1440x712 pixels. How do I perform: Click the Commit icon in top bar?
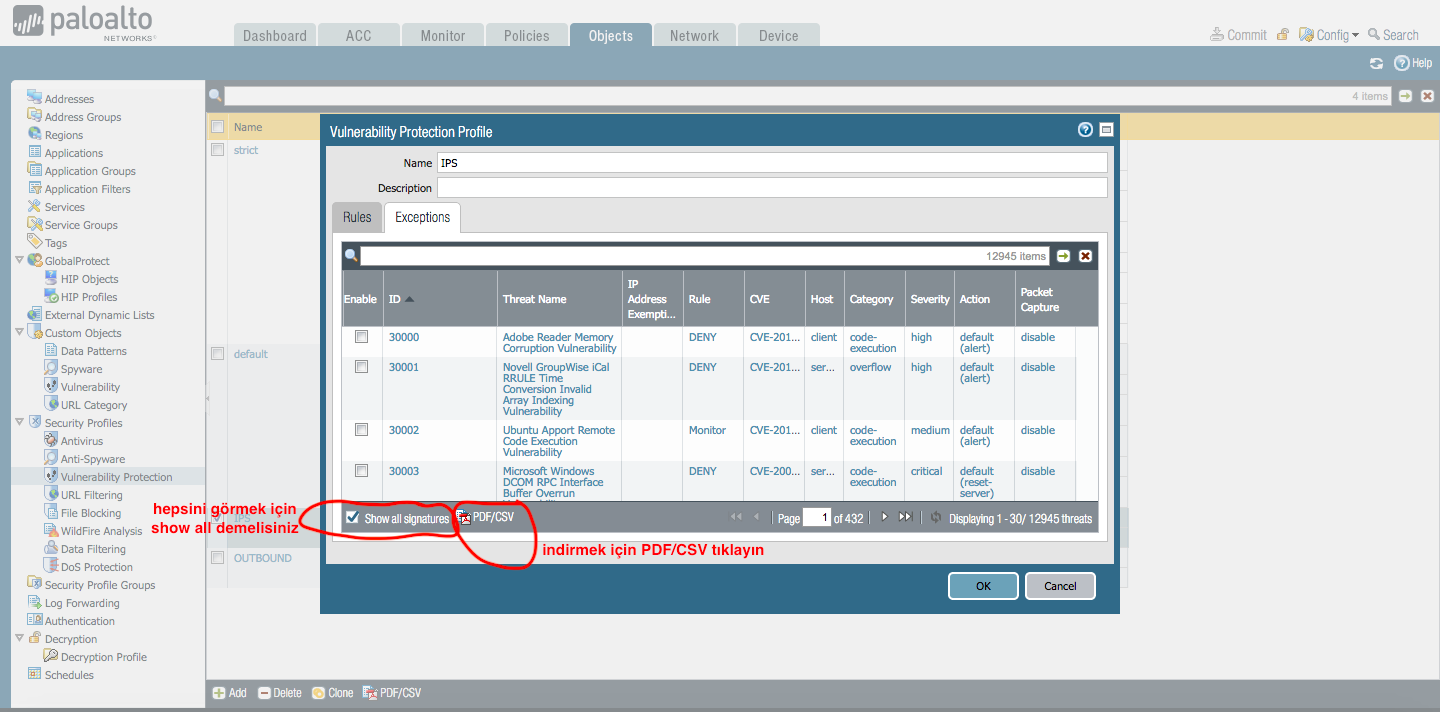pyautogui.click(x=1217, y=35)
